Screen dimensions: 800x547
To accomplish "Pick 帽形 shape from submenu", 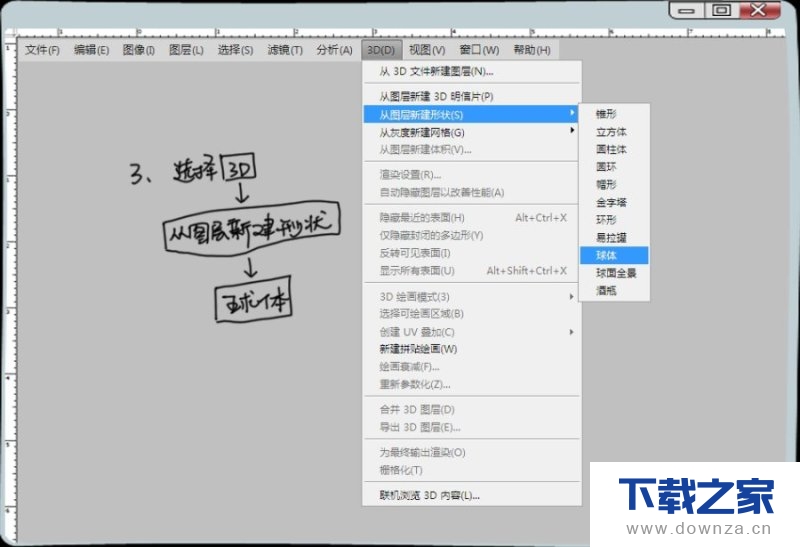I will pyautogui.click(x=614, y=185).
